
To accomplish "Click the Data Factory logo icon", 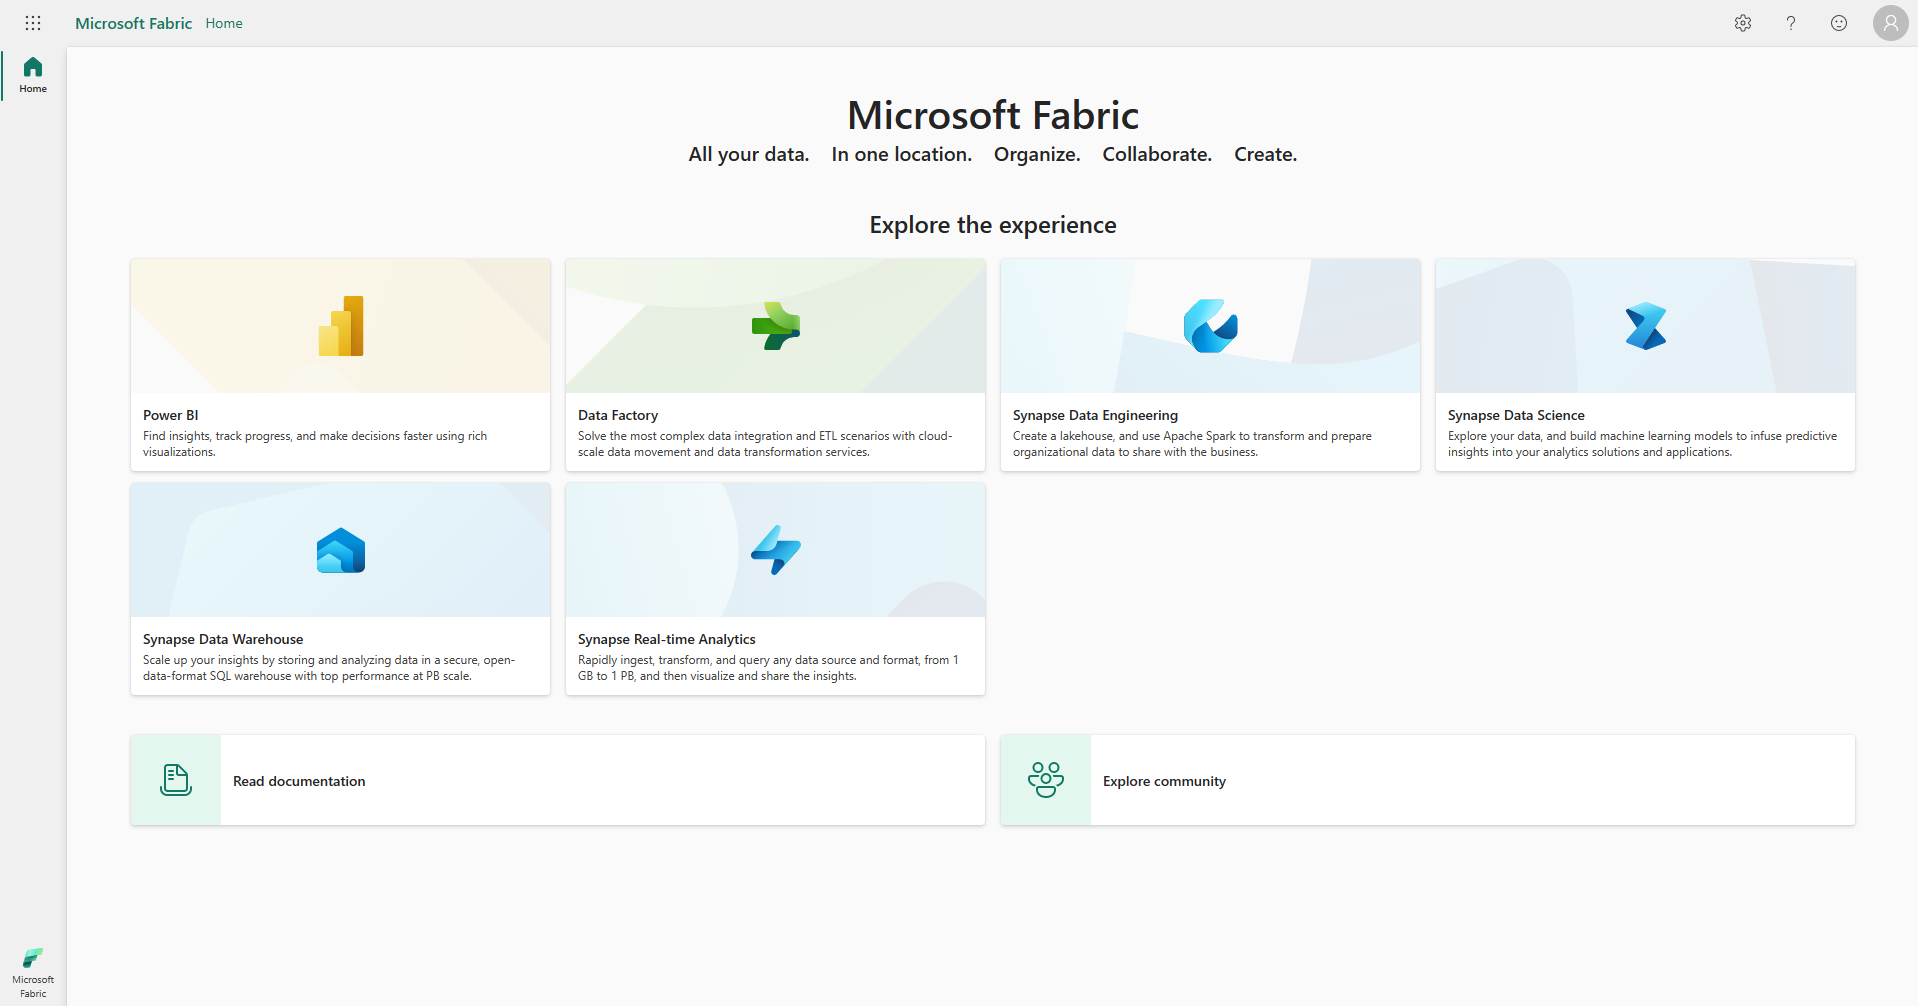I will [775, 326].
